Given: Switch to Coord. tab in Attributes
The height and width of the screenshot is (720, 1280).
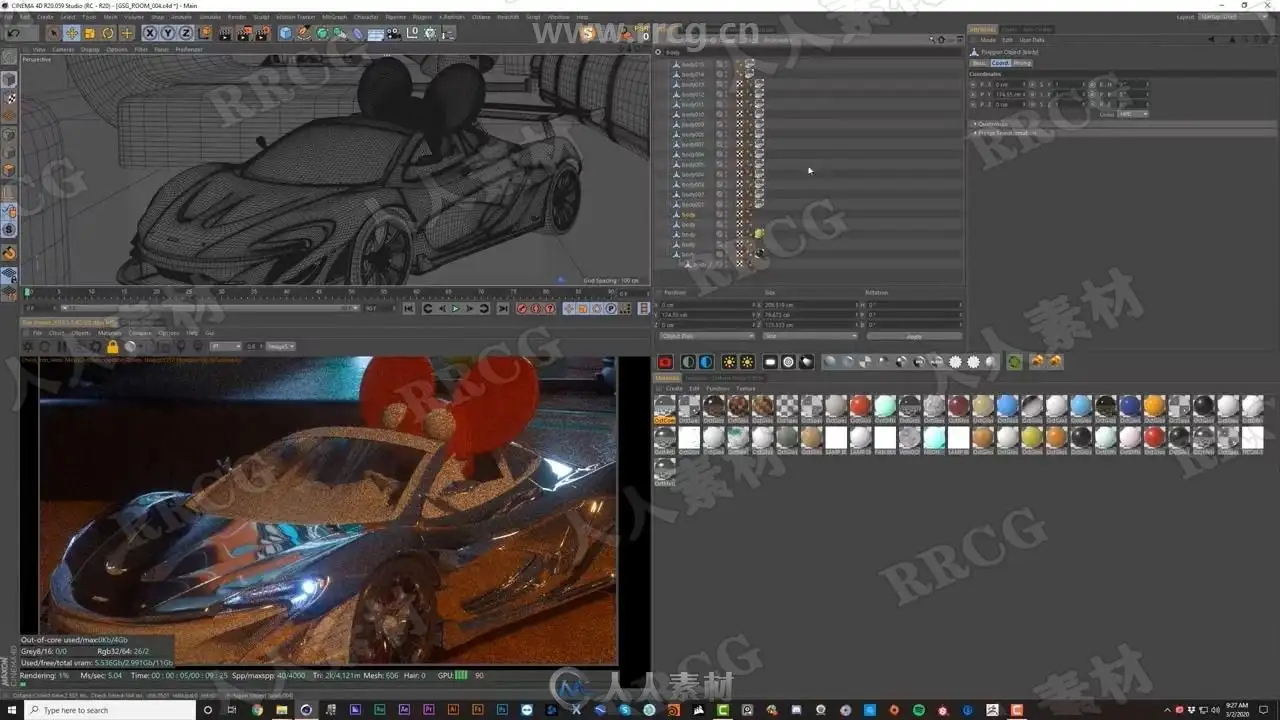Looking at the screenshot, I should click(1000, 63).
